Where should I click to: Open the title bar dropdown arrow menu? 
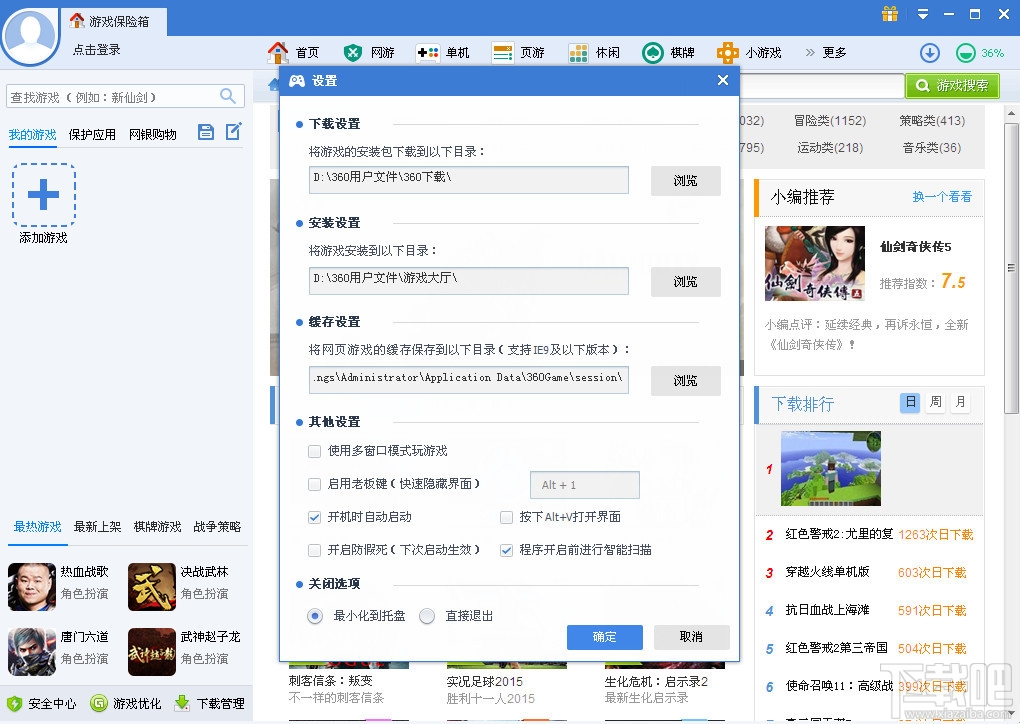point(922,14)
